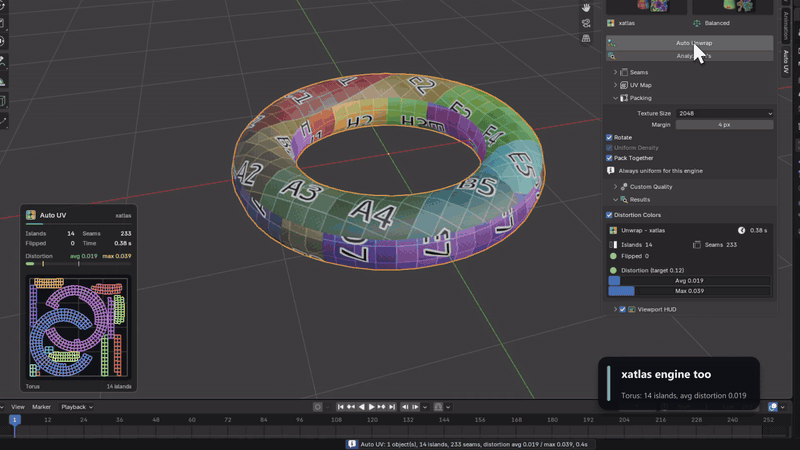
Task: Jump to the next keyframe
Action: (382, 407)
